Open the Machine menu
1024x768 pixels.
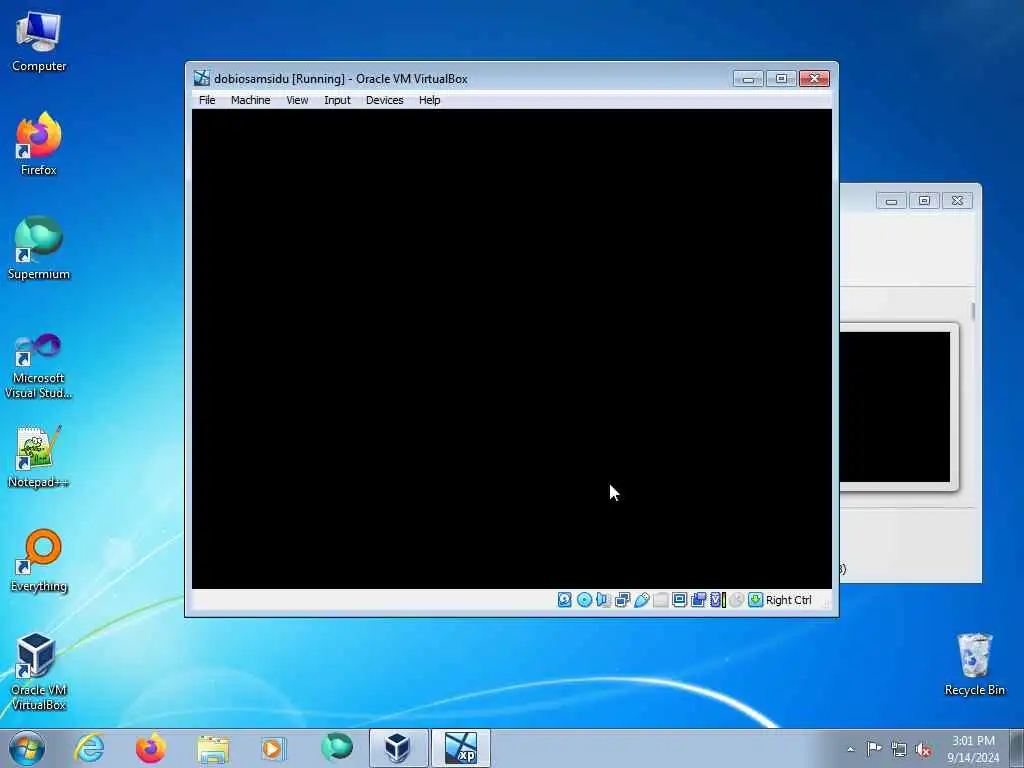tap(250, 100)
